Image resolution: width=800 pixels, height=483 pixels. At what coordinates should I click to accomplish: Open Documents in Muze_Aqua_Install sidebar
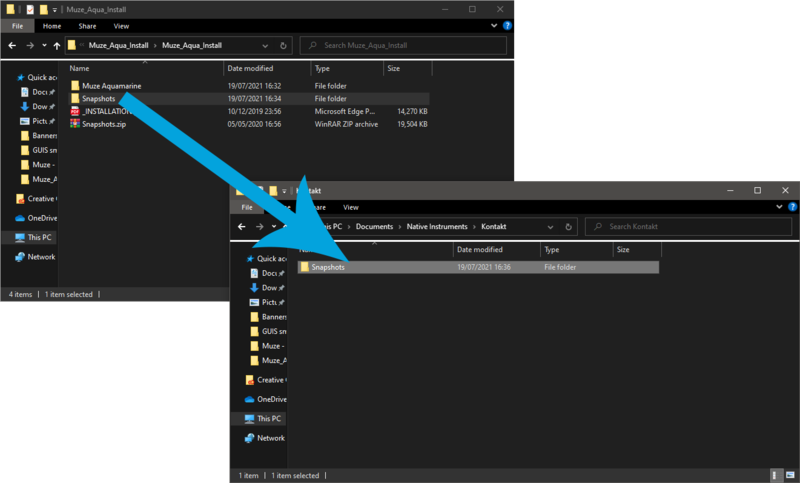[x=38, y=92]
